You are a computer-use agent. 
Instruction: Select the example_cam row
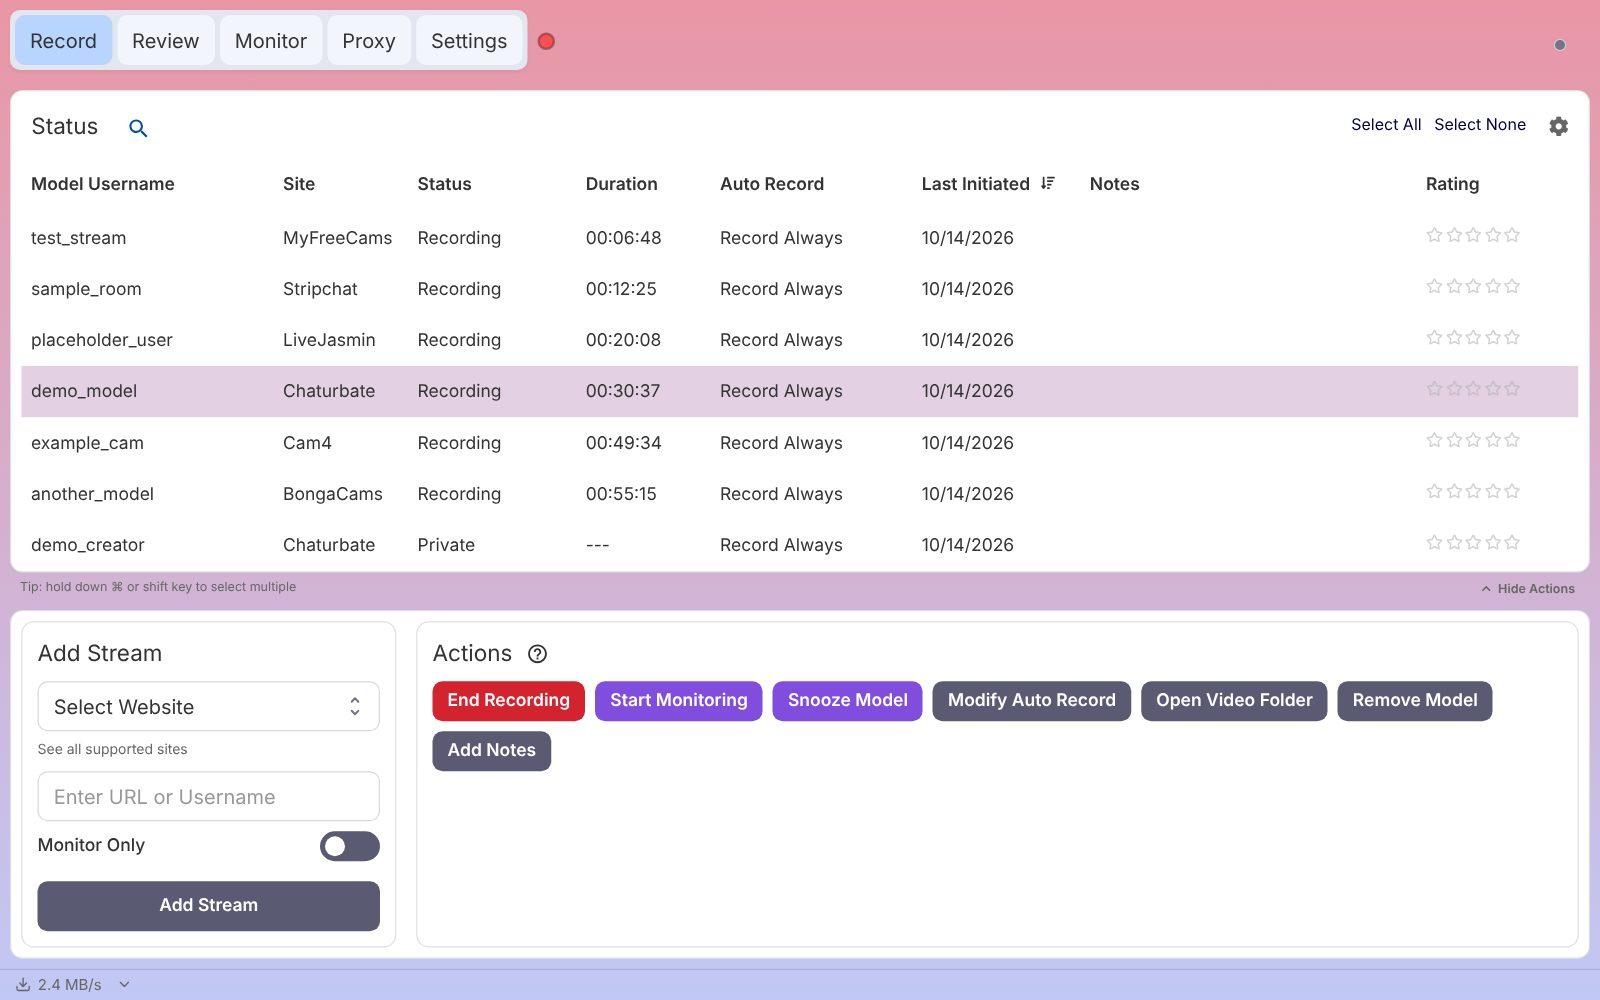pyautogui.click(x=799, y=443)
